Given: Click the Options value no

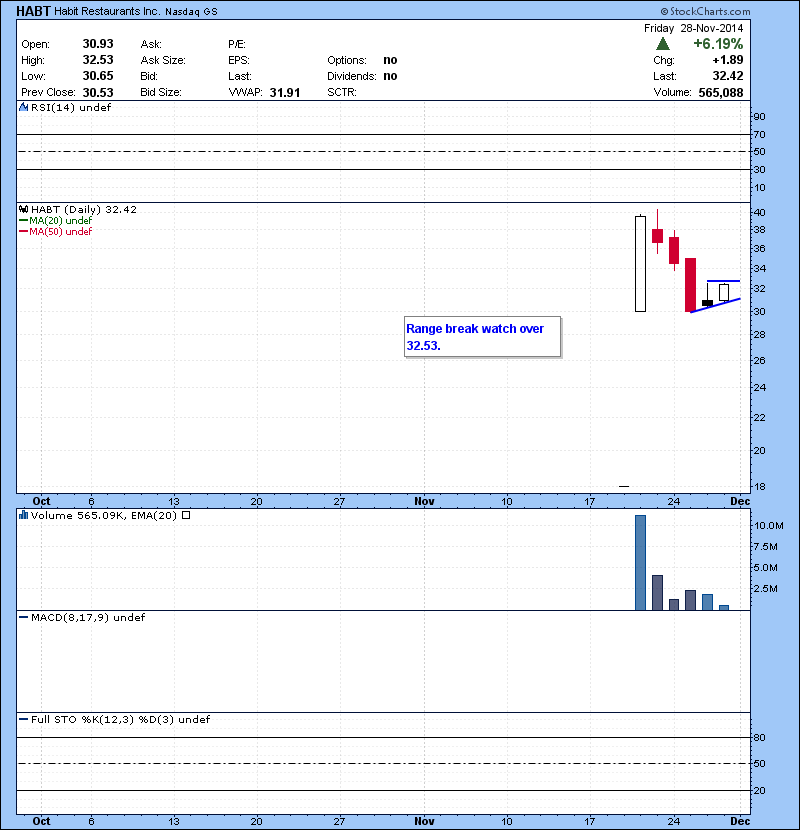Looking at the screenshot, I should (390, 60).
